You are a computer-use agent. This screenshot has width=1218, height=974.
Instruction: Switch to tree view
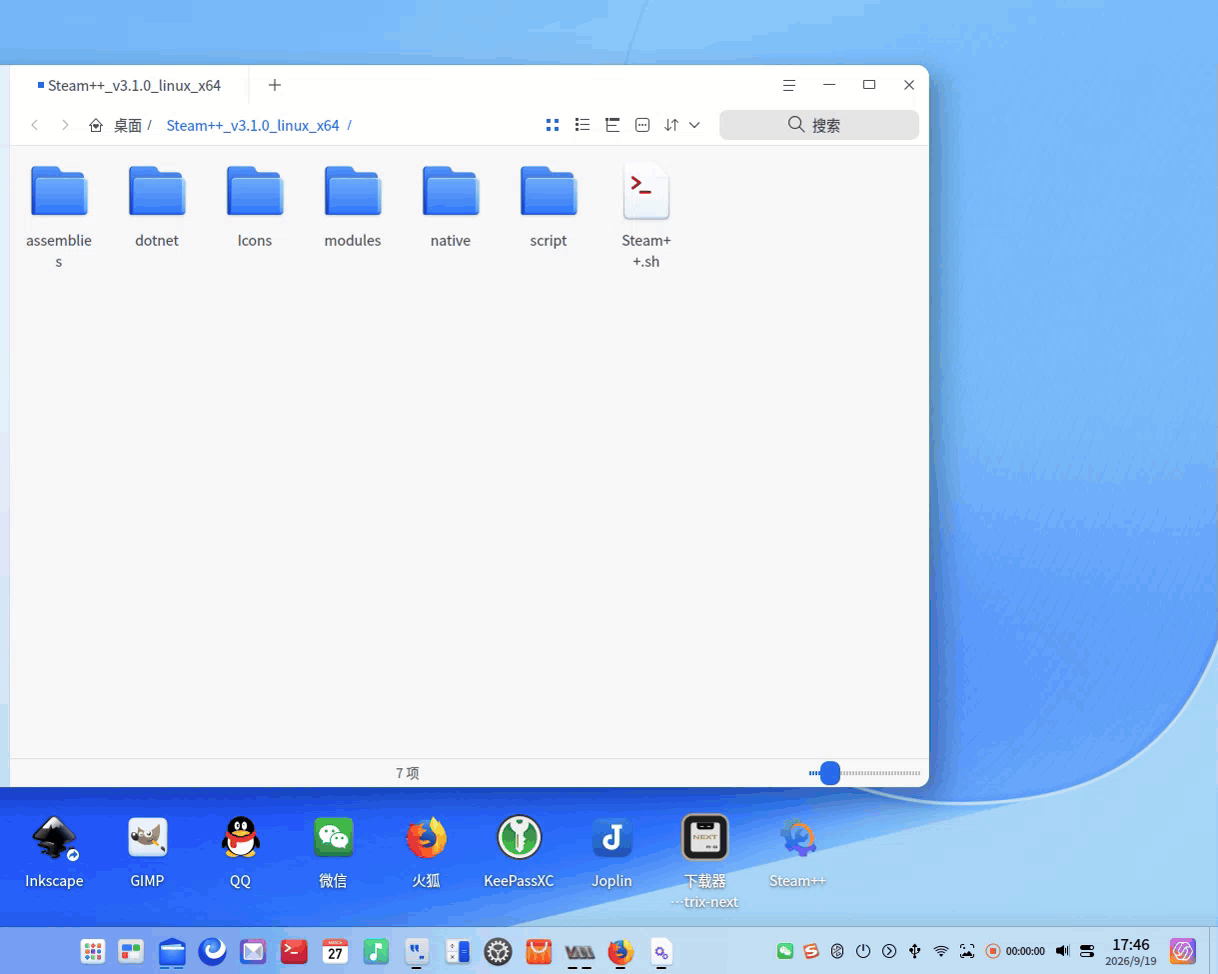coord(613,125)
